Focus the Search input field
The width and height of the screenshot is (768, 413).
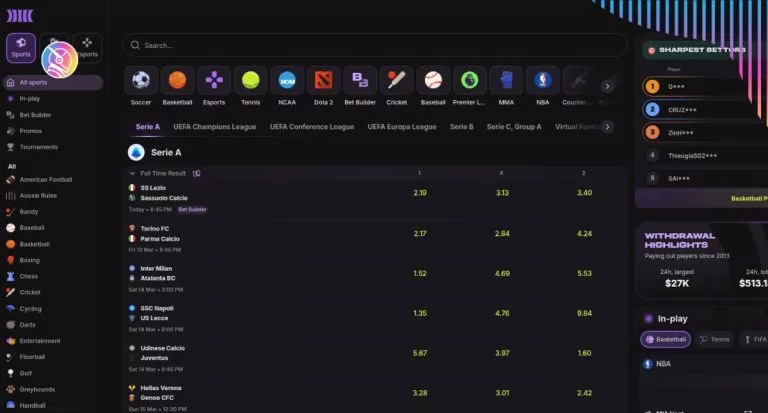375,45
